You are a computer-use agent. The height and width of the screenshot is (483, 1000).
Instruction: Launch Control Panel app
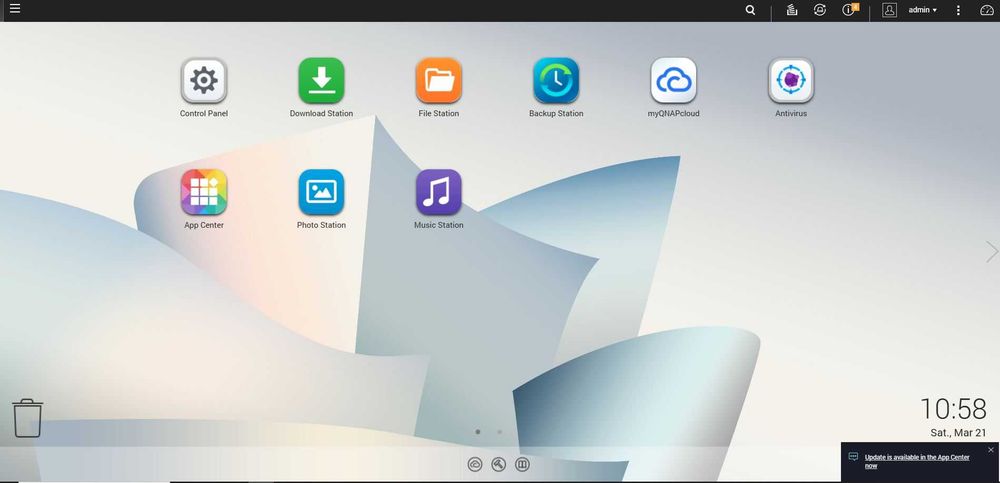(x=204, y=80)
